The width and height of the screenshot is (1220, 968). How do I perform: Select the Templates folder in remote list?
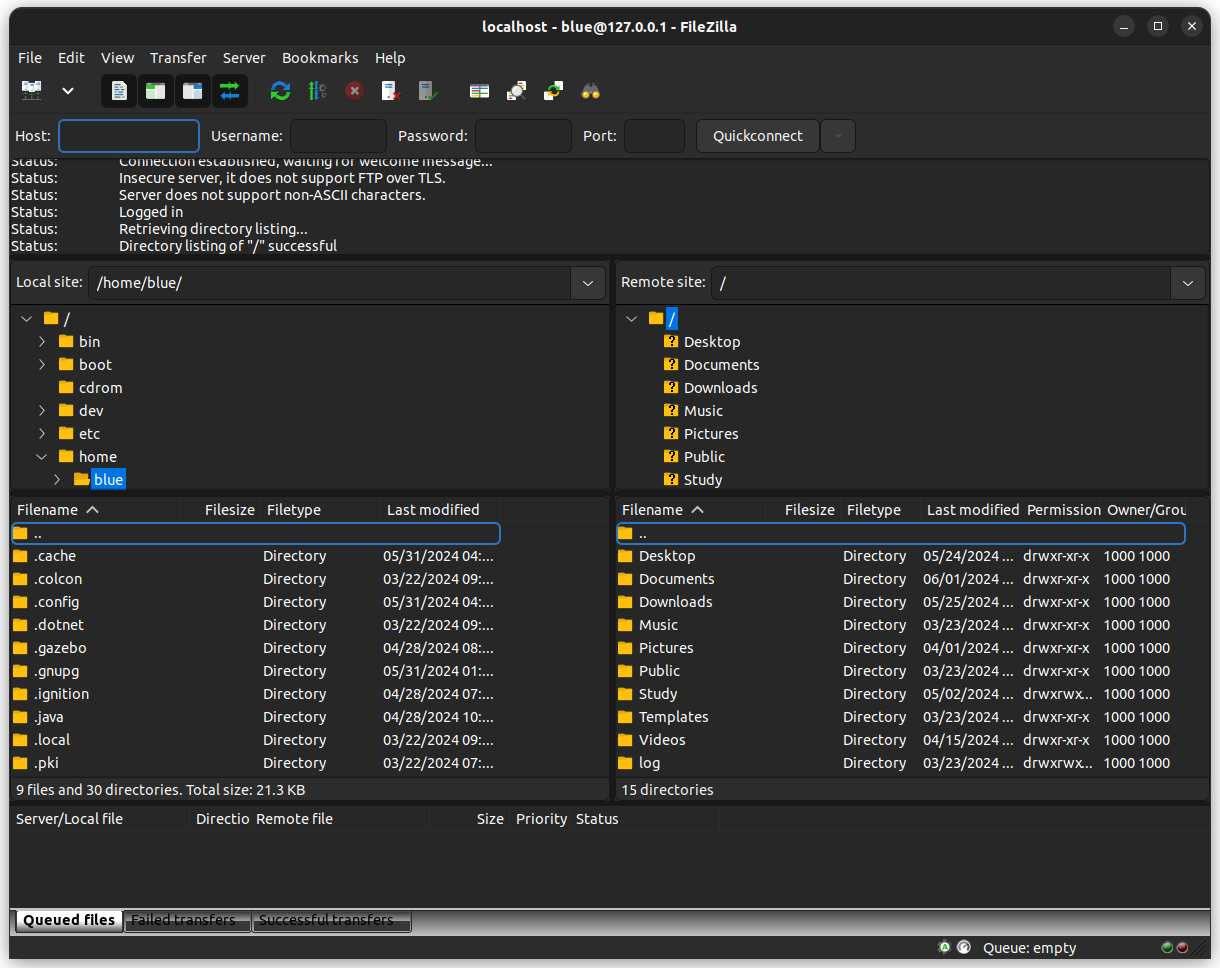pyautogui.click(x=900, y=717)
